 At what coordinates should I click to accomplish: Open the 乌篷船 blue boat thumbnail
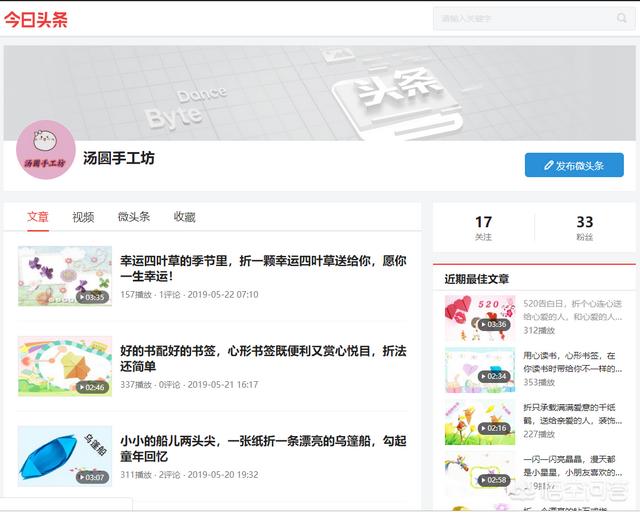pos(65,456)
